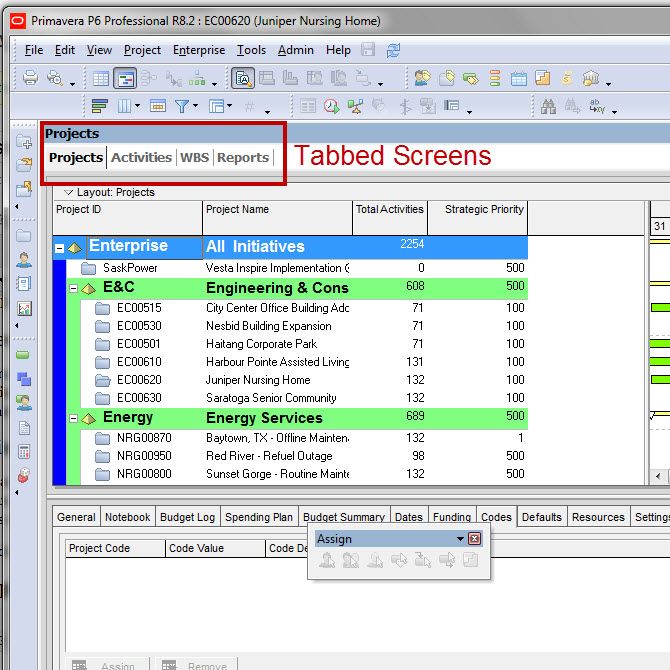Open the Group and Sort dropdown arrow
The image size is (670, 670).
pos(229,106)
